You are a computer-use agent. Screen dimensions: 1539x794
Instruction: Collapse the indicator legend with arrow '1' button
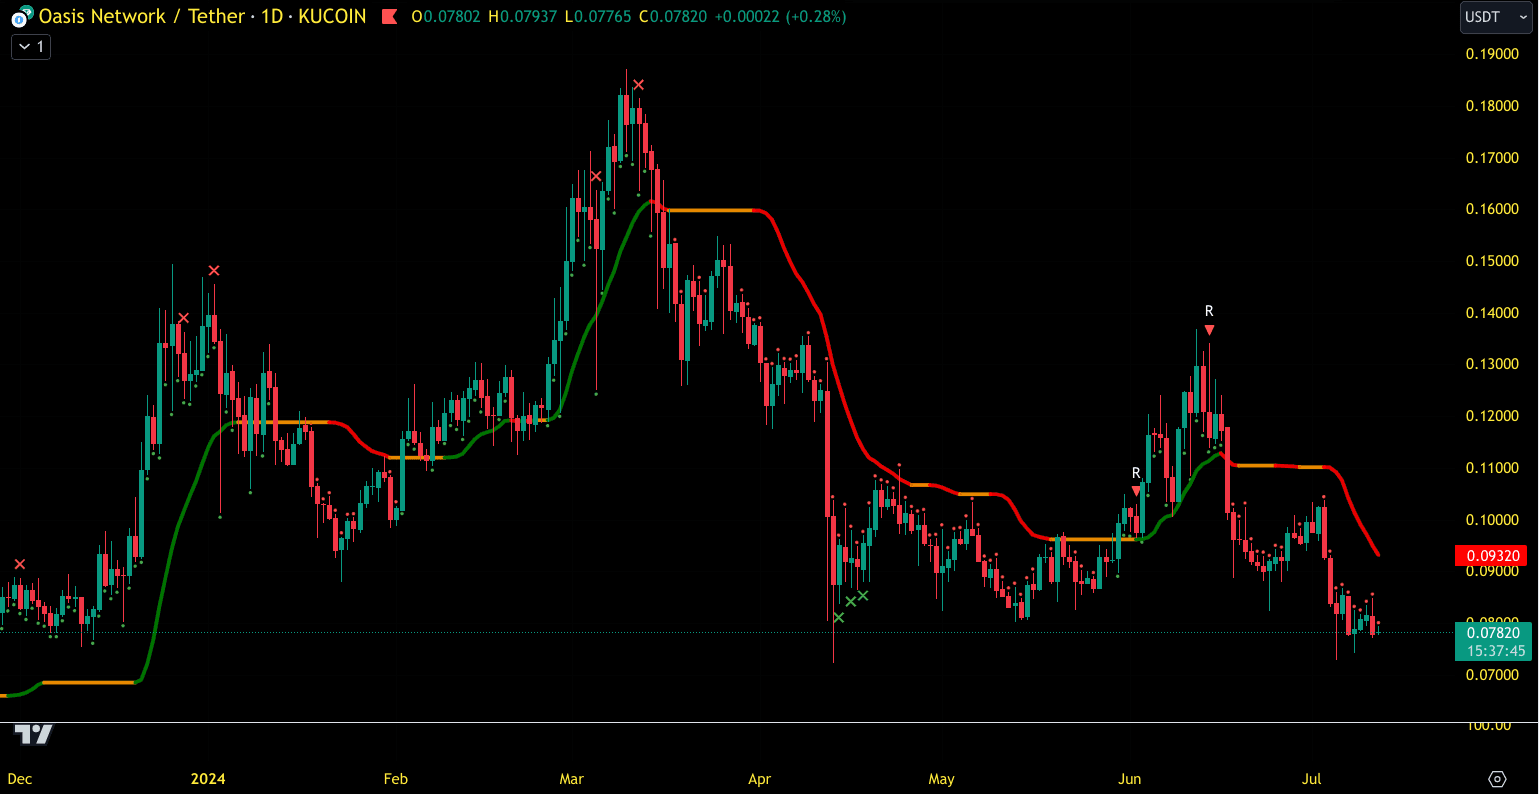[x=31, y=46]
